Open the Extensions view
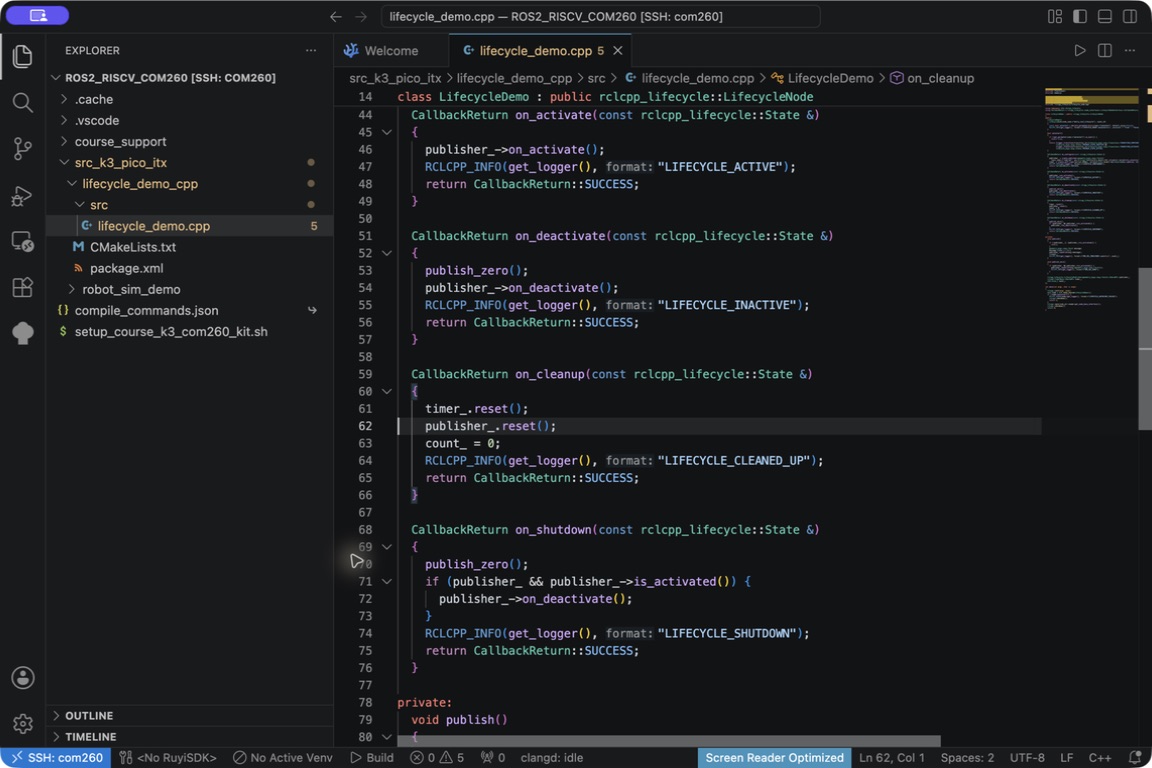This screenshot has height=768, width=1152. [x=23, y=287]
